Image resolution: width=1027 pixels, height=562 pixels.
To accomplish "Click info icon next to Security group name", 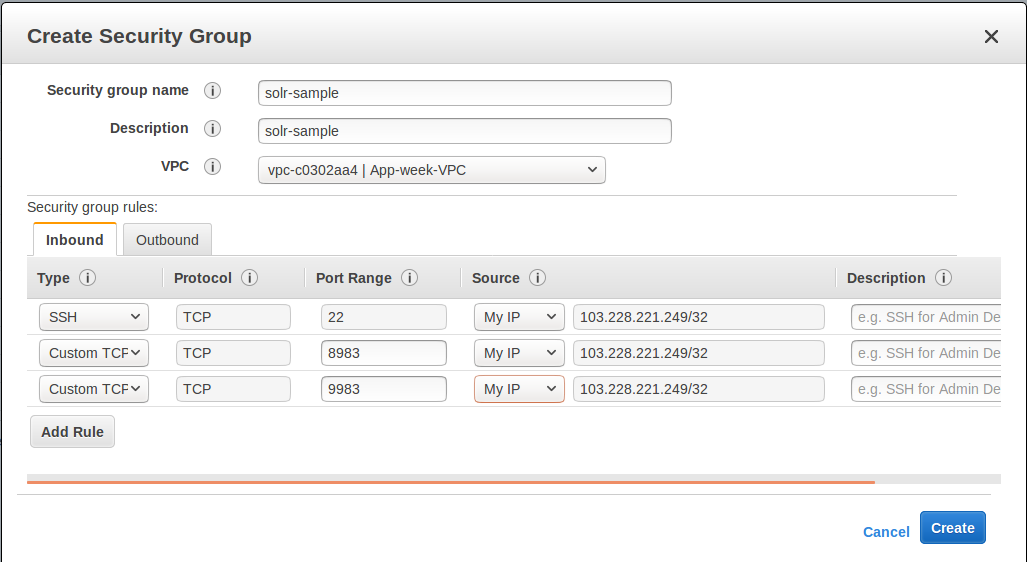I will pos(212,91).
